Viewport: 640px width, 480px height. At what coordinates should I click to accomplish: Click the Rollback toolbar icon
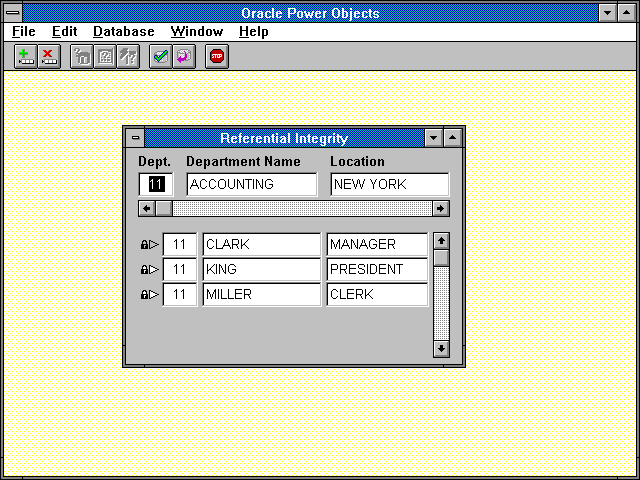(183, 57)
